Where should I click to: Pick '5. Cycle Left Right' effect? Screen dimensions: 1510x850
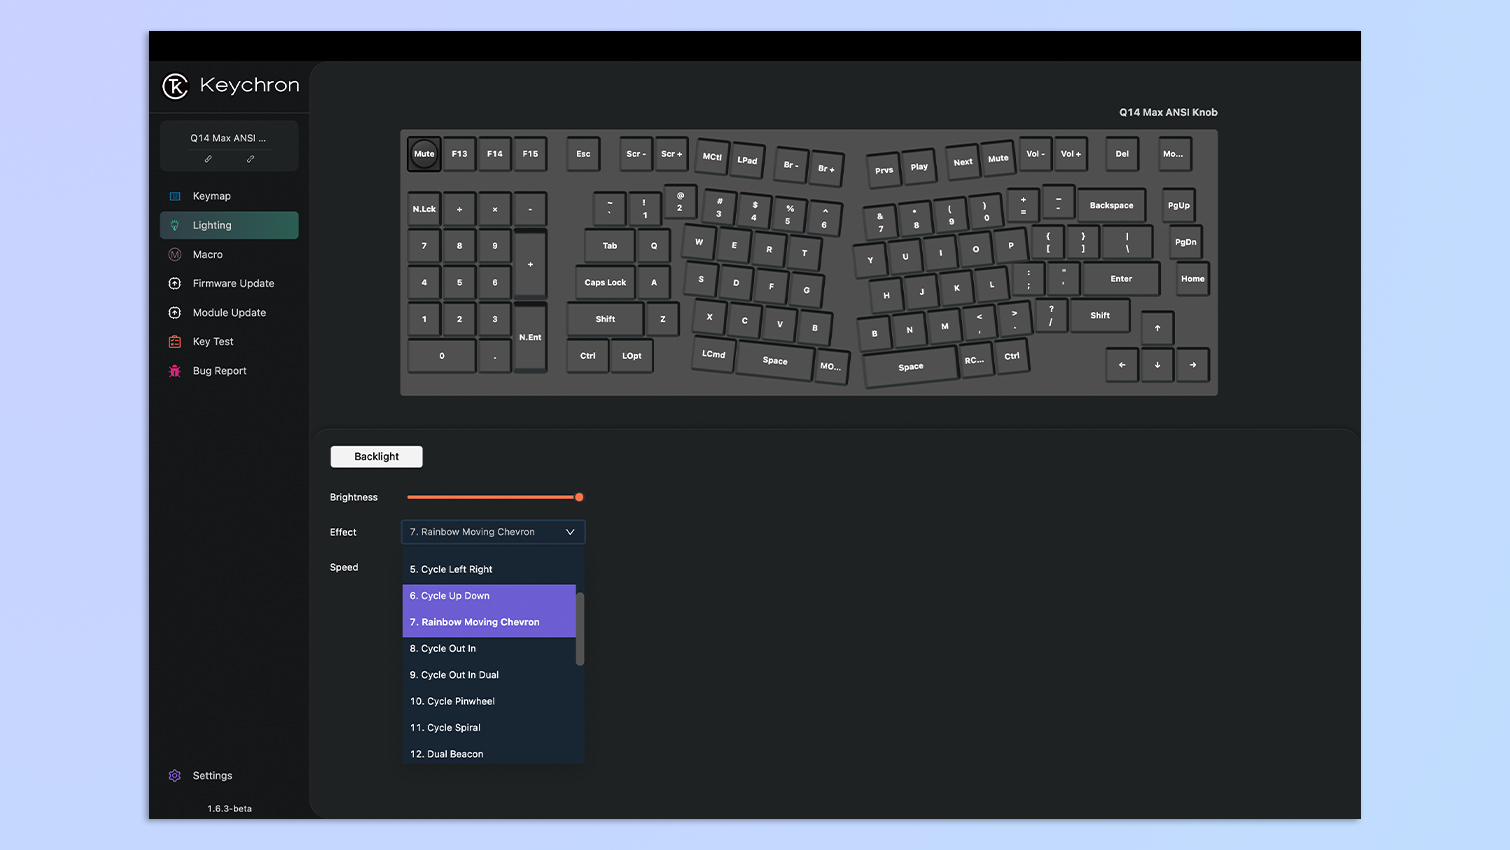pyautogui.click(x=451, y=570)
